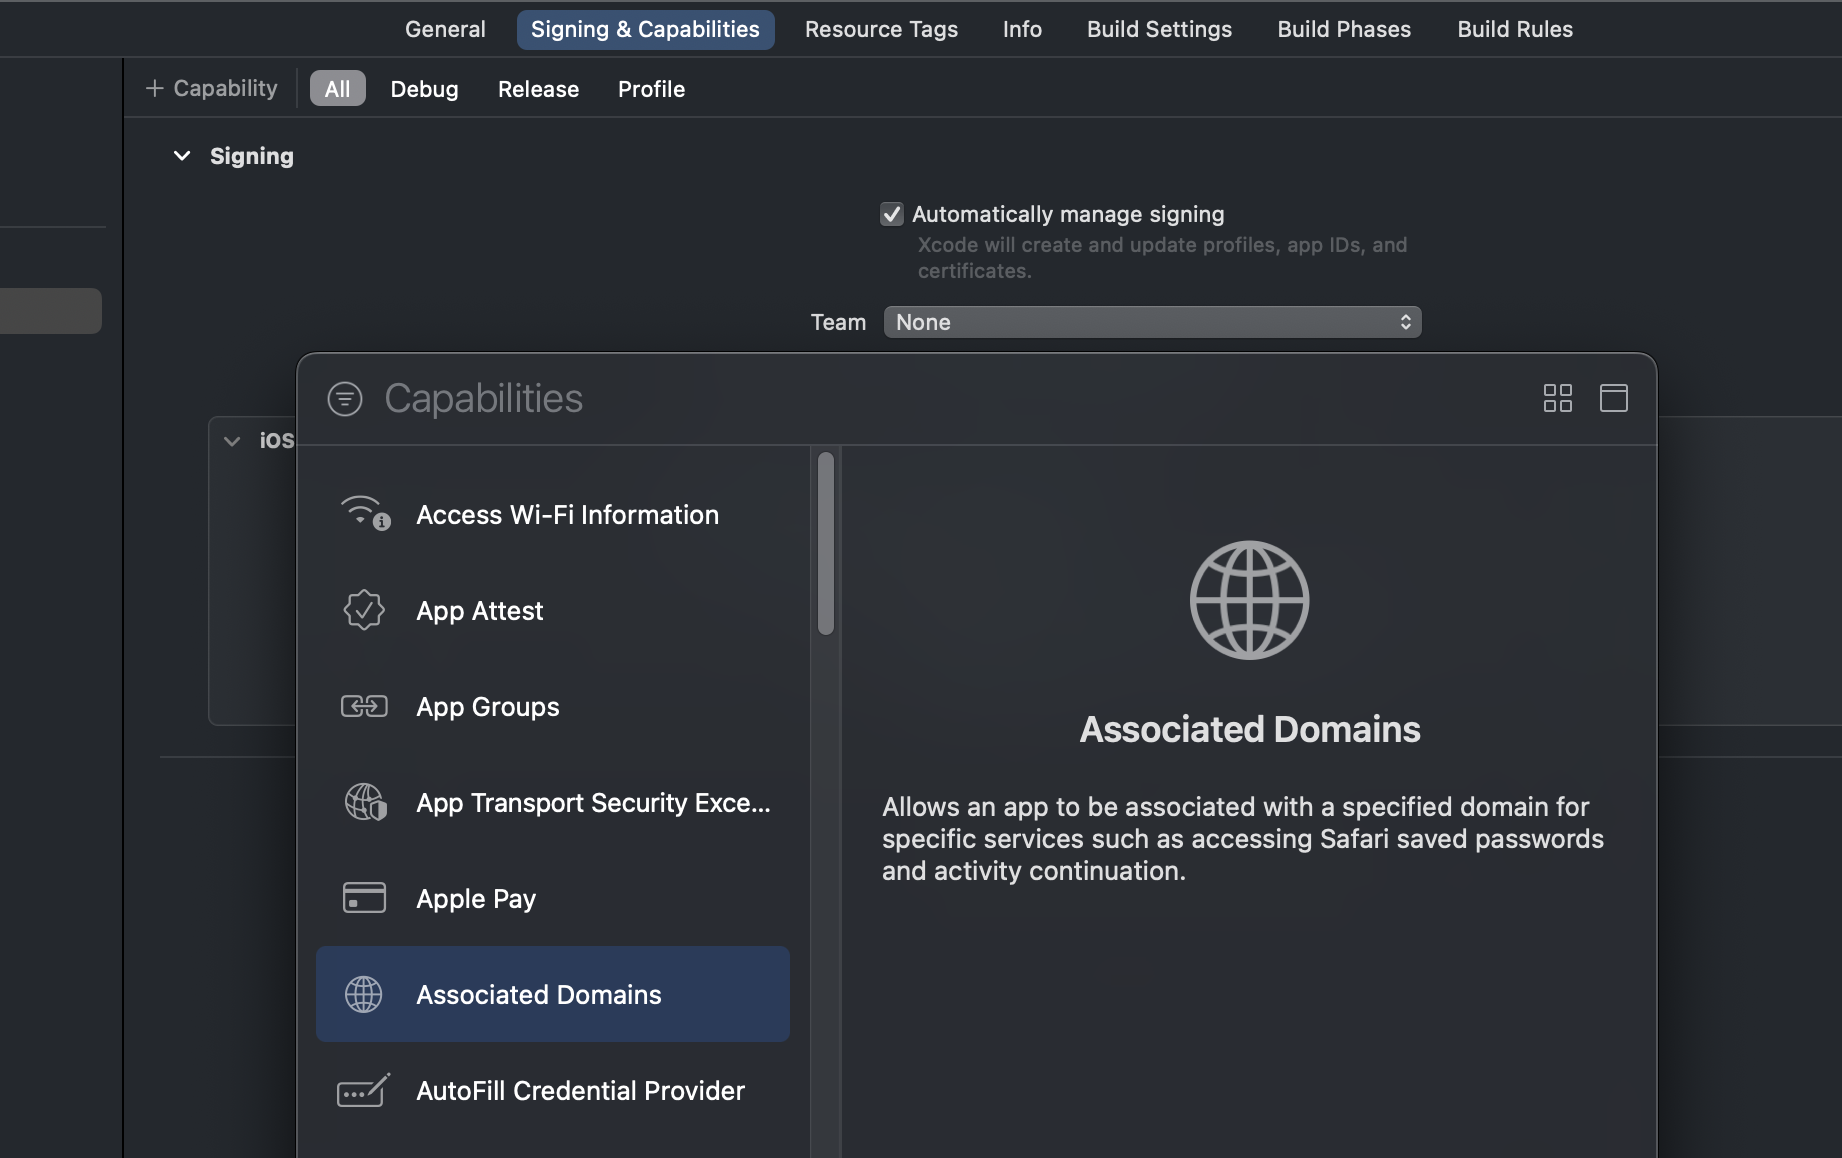Screen dimensions: 1842x1158
Task: Select App Transport Security Exce... row
Action: (x=553, y=802)
